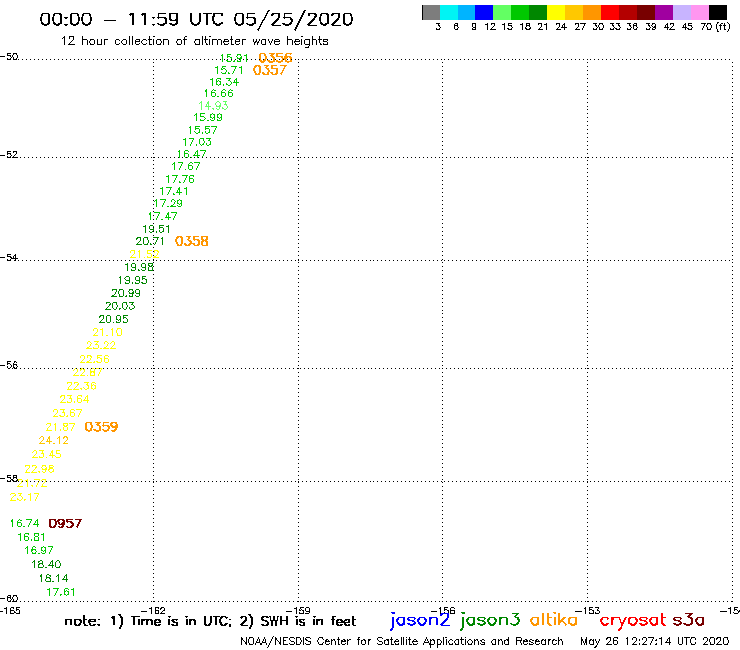Click the -54 latitude axis label

click(9, 258)
